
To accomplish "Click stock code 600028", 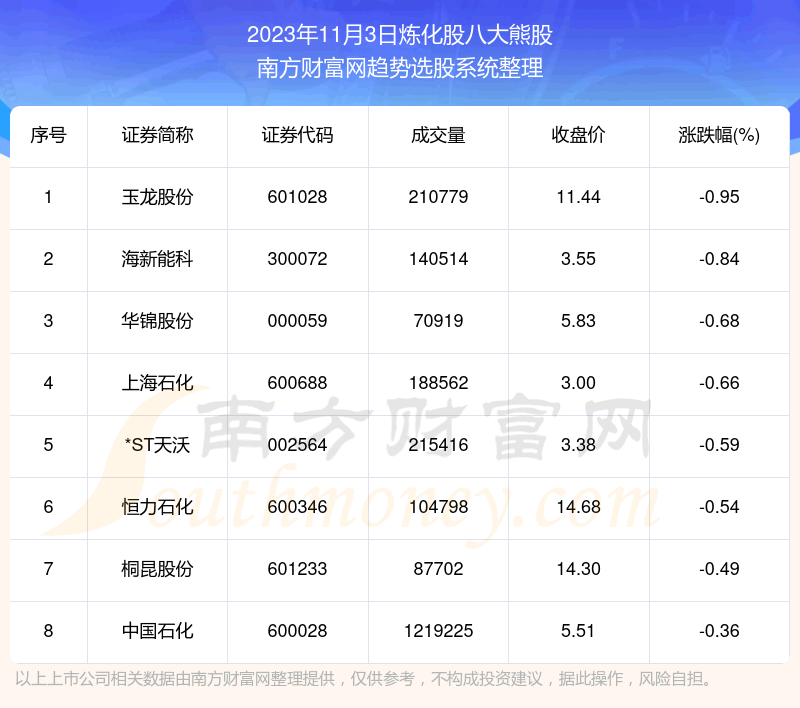I will pos(297,631).
